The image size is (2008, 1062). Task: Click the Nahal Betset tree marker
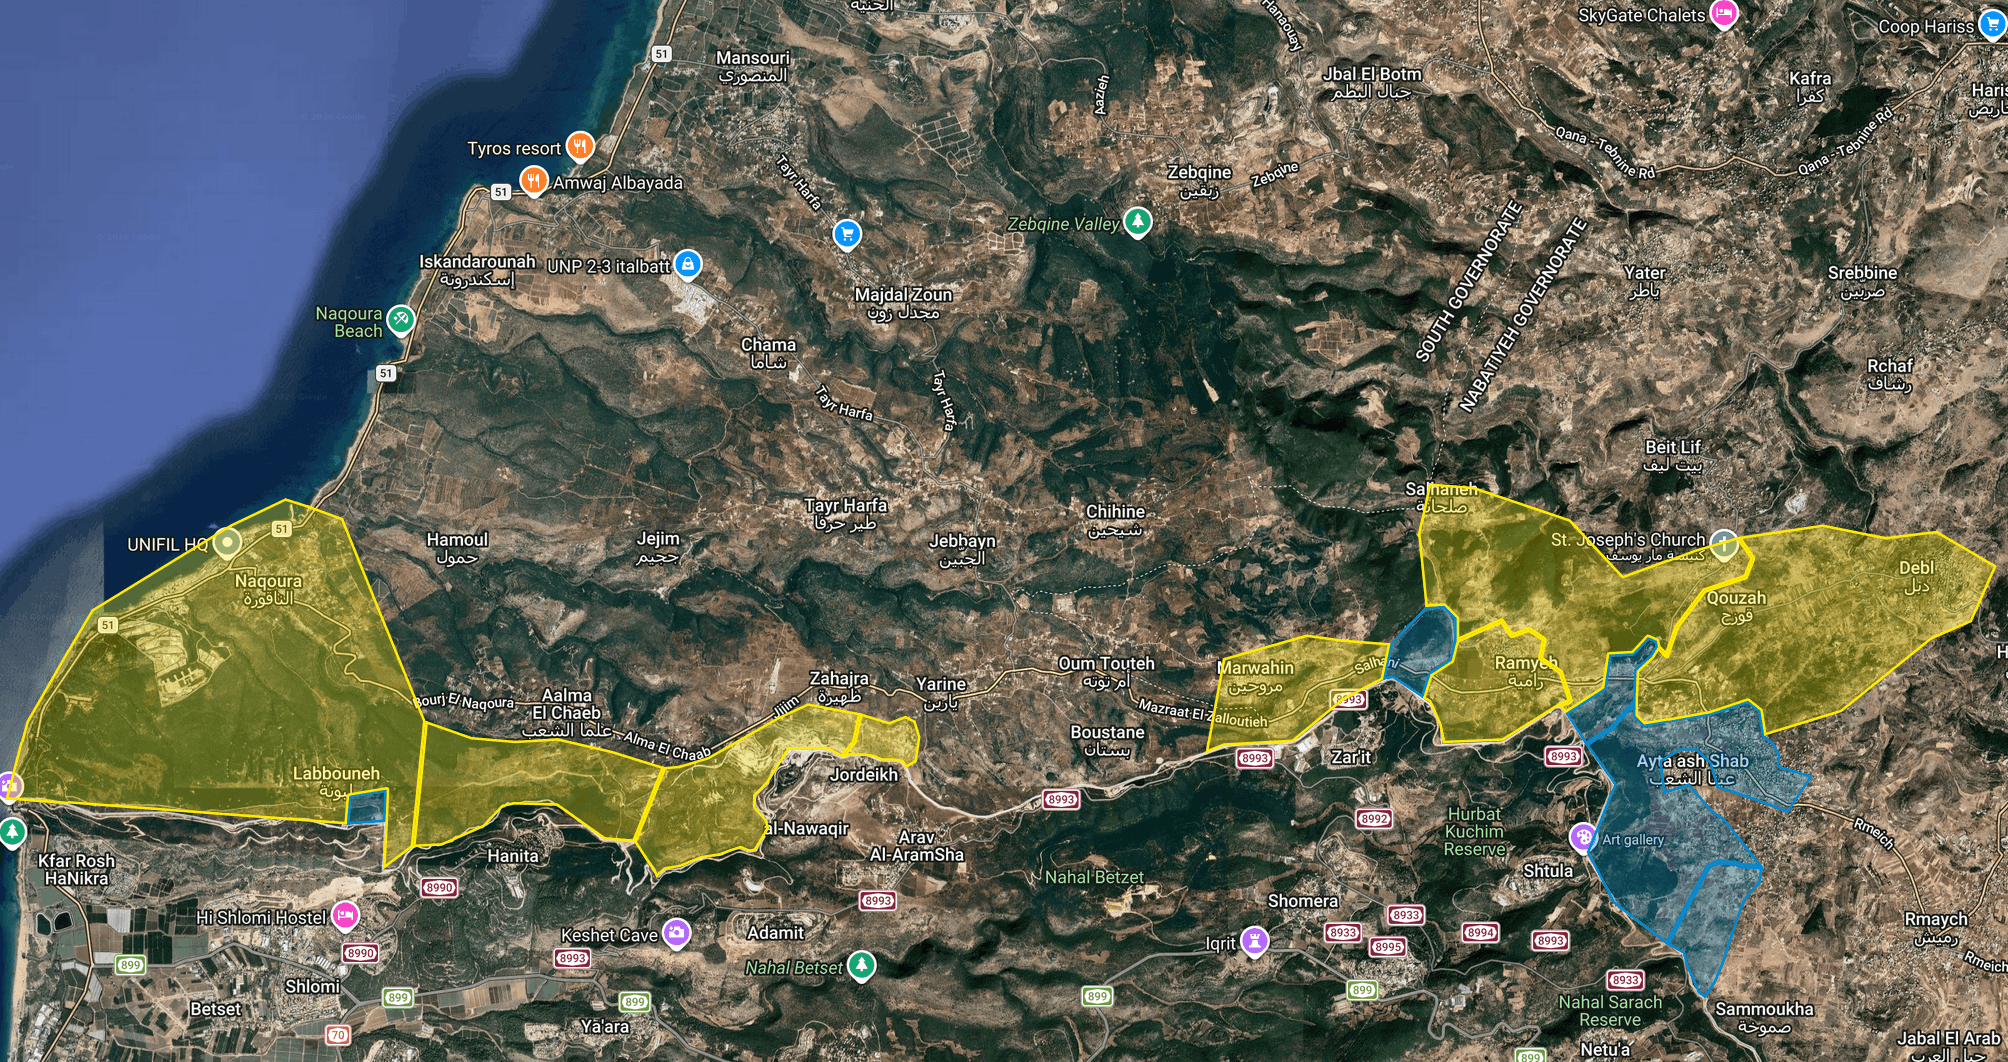tap(861, 966)
